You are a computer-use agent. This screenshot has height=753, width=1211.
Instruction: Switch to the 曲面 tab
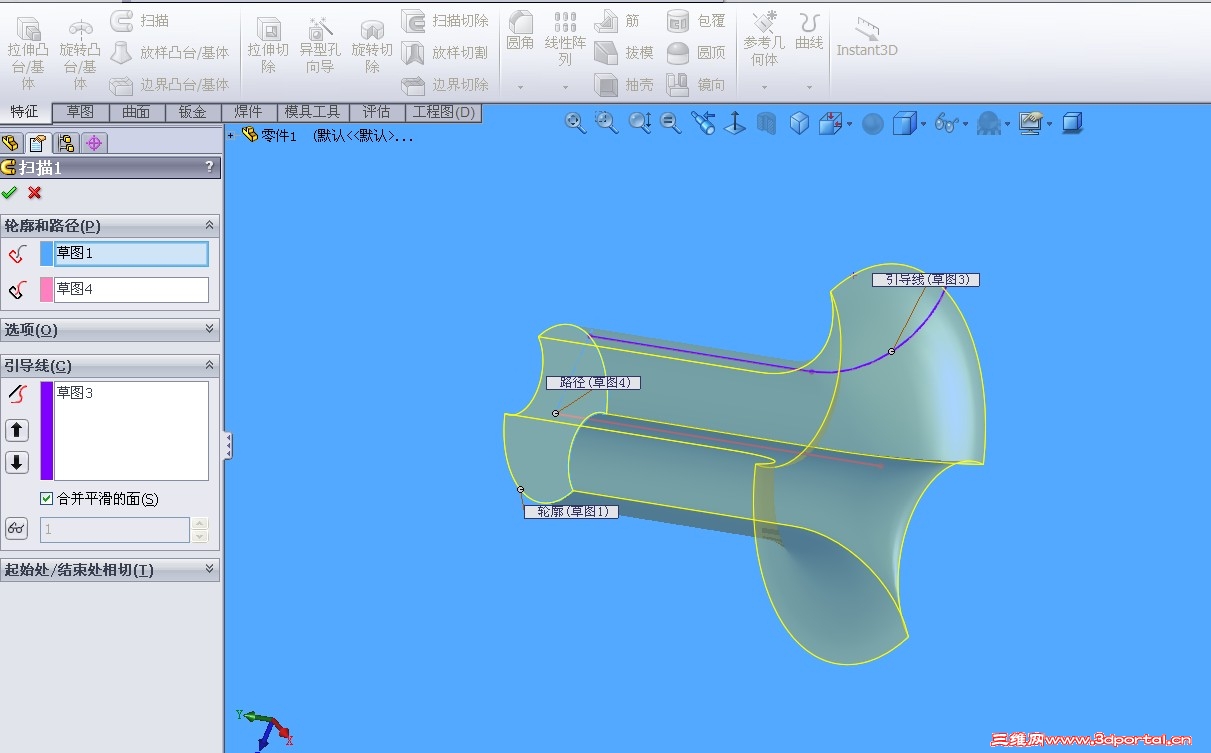point(136,112)
